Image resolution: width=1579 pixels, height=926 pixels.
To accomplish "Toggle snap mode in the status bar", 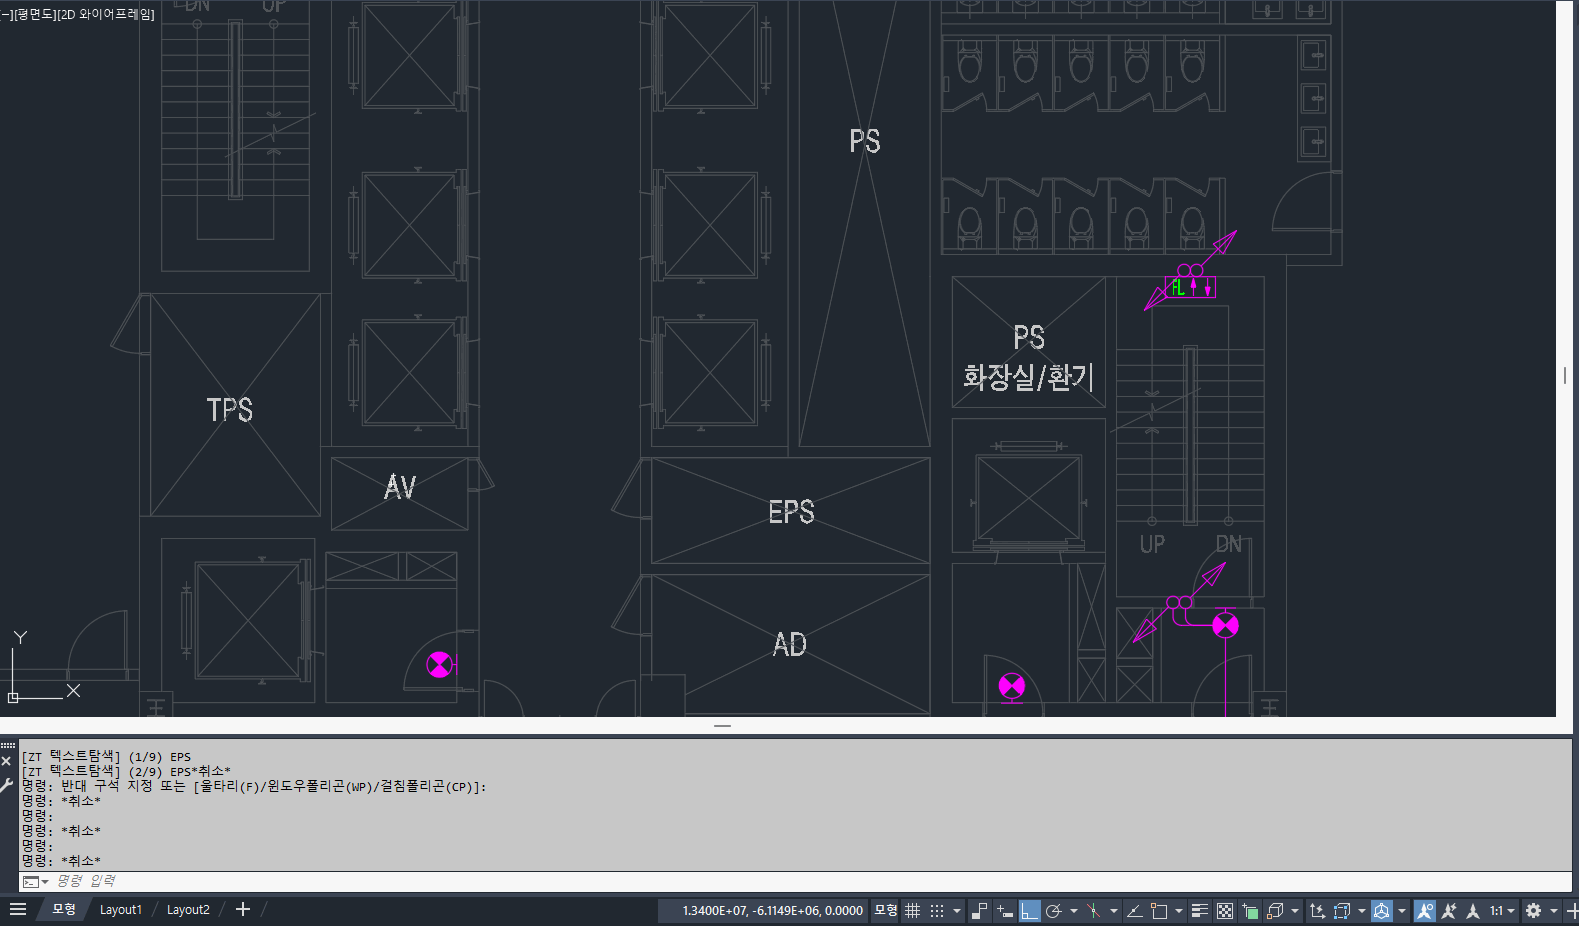I will (x=937, y=911).
